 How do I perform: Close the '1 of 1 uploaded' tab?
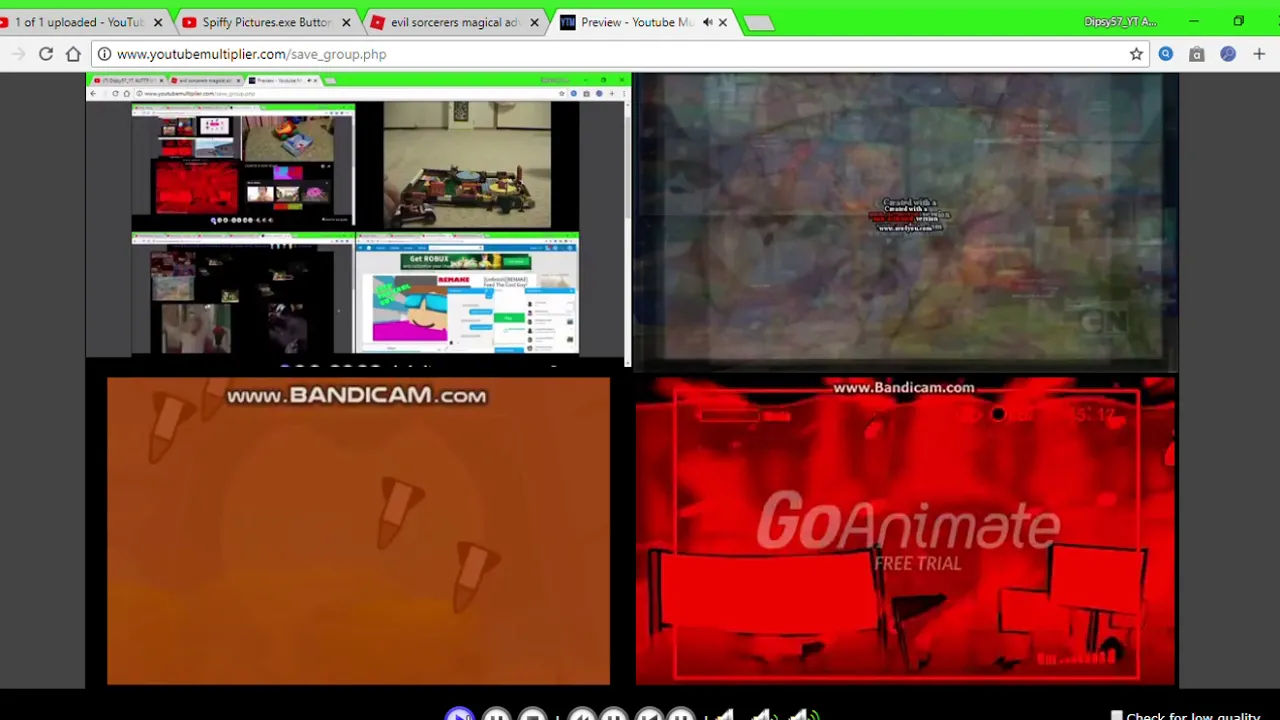coord(157,22)
